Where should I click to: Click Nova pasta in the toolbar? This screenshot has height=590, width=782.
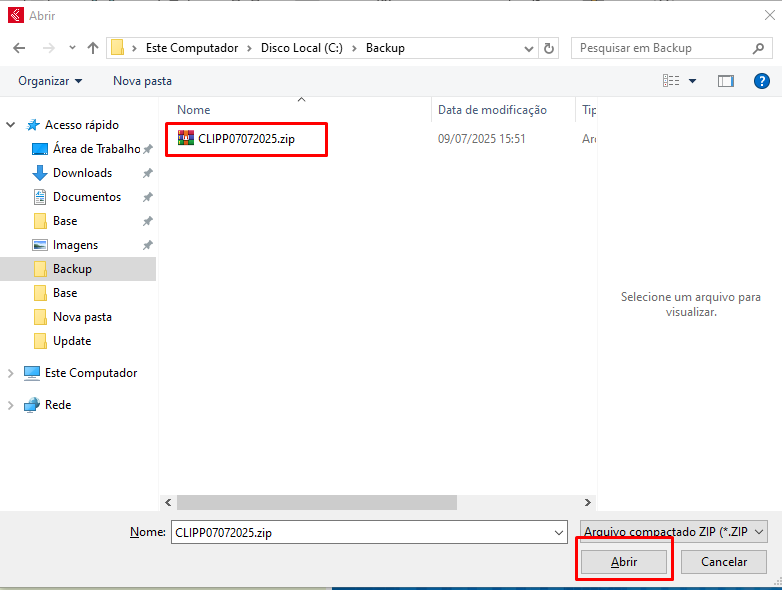pos(142,81)
